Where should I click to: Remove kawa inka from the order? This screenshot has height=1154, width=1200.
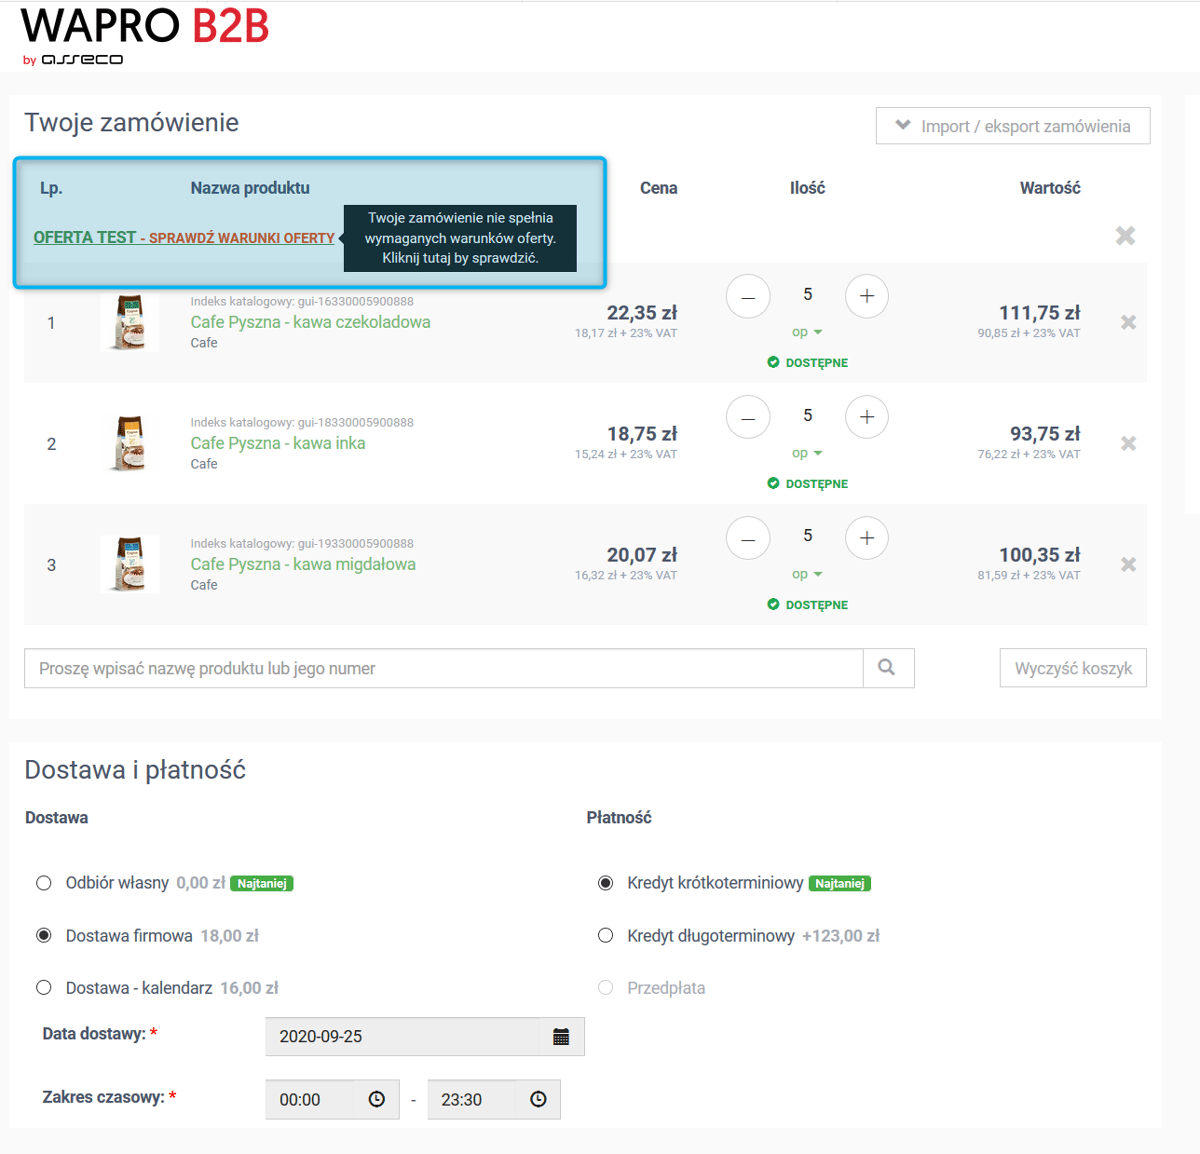pyautogui.click(x=1128, y=443)
